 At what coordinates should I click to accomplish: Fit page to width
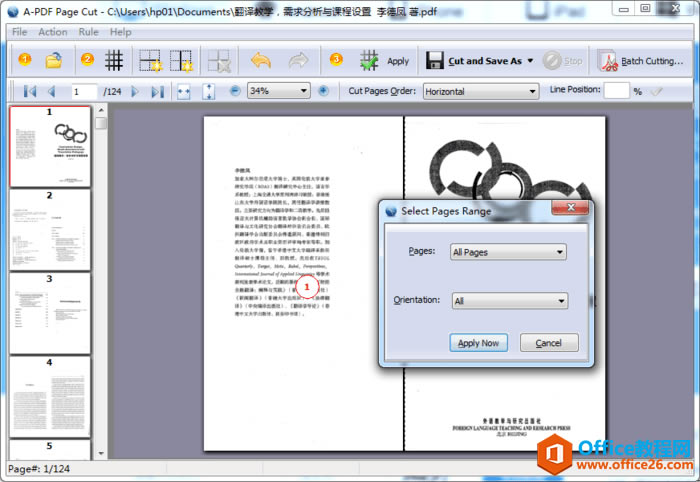(x=183, y=91)
